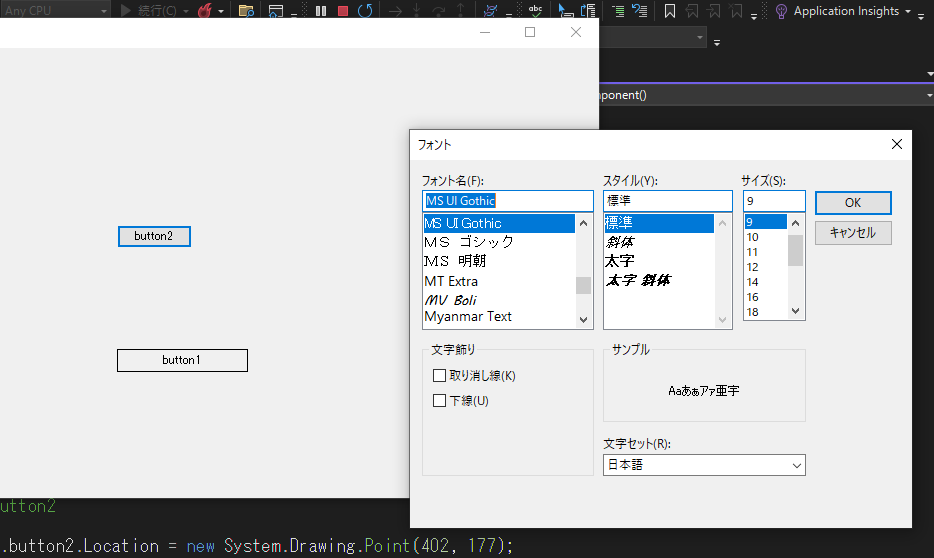Choose 太字 in the style list
The height and width of the screenshot is (558, 934).
619,261
